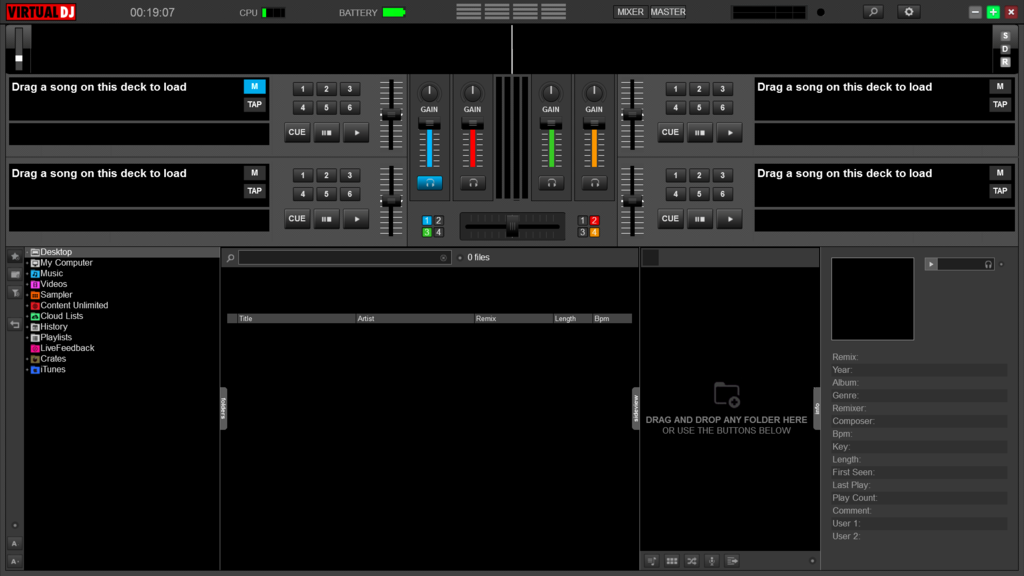Switch to the MASTER view
The image size is (1024, 576).
(x=668, y=12)
